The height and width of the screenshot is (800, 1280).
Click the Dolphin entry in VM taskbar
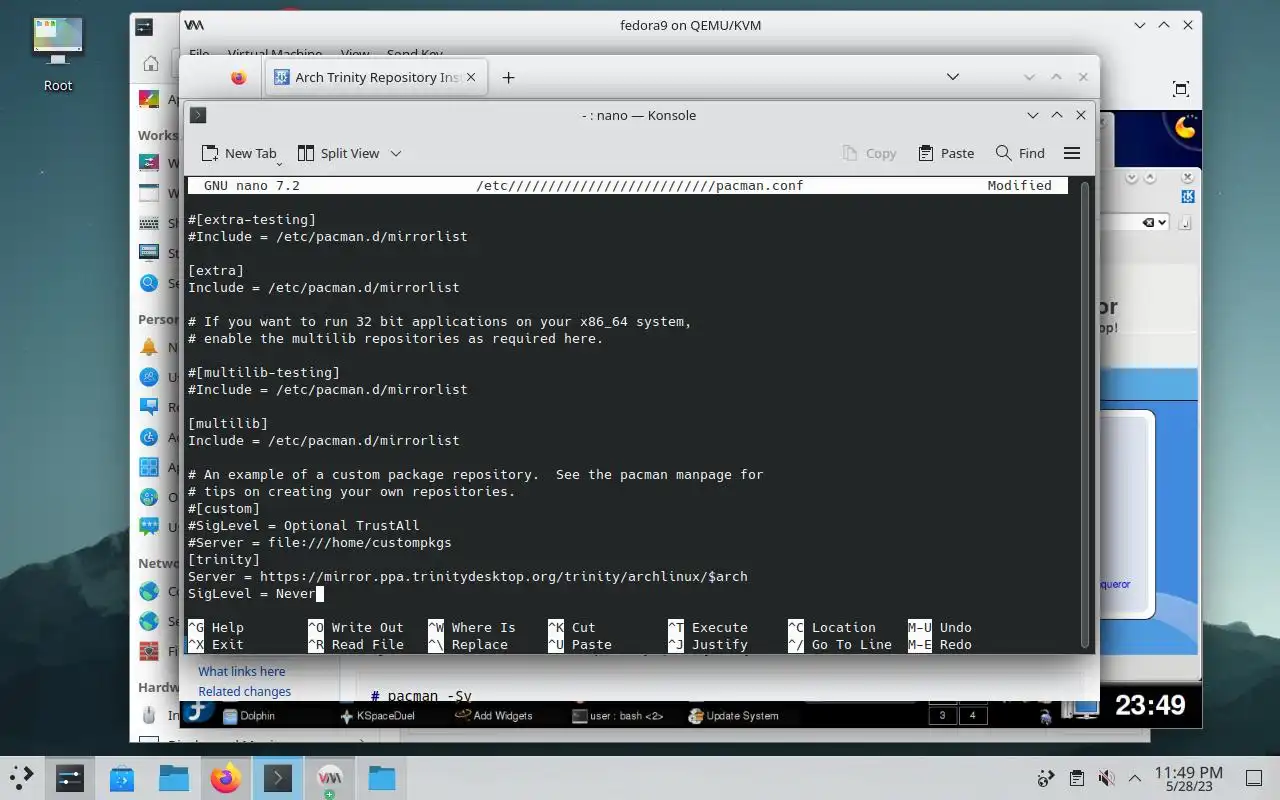click(249, 715)
